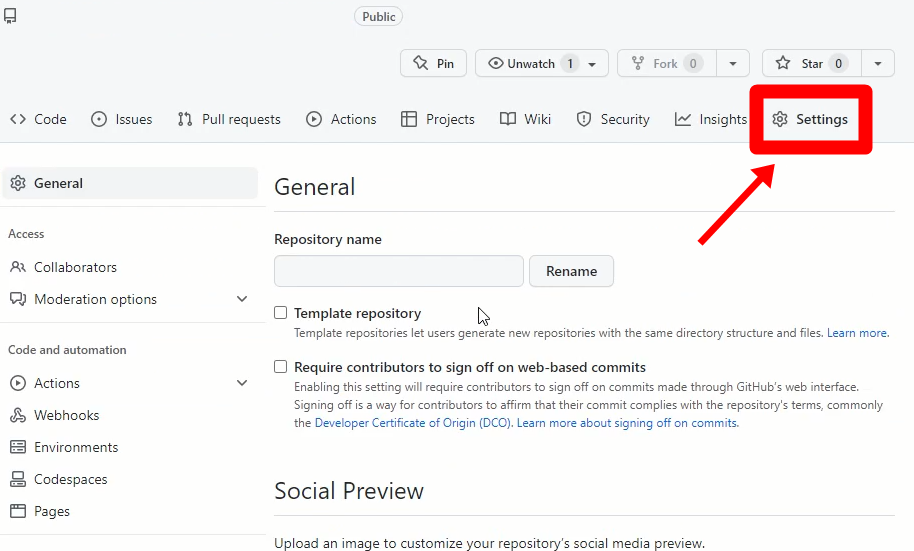Click the star icon in Star button
The width and height of the screenshot is (914, 551).
click(x=783, y=63)
